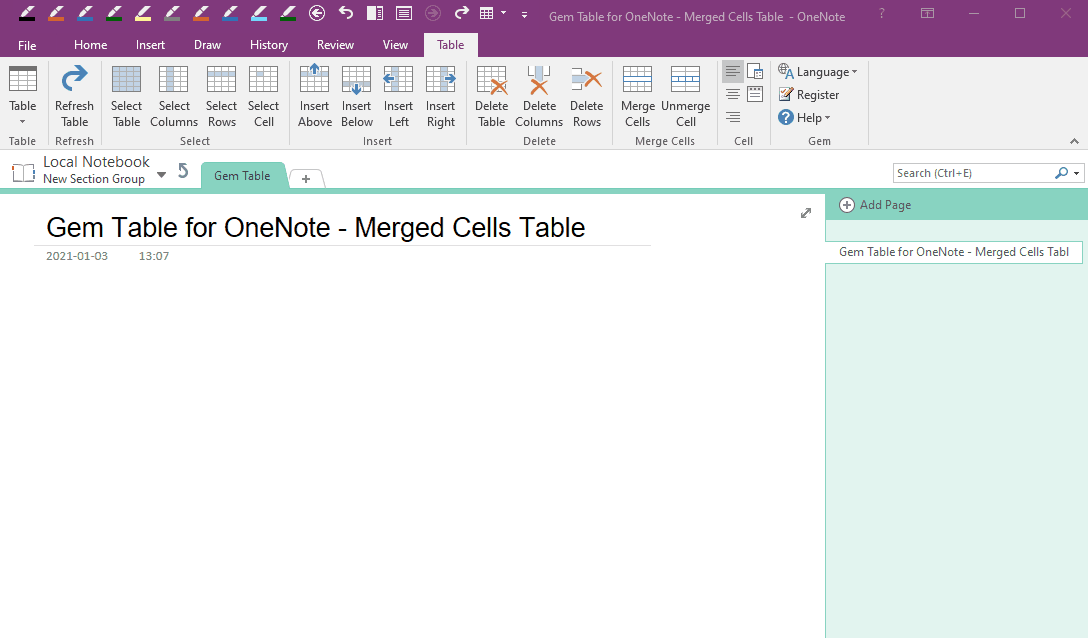Open the History tab
This screenshot has width=1088, height=638.
pyautogui.click(x=269, y=45)
